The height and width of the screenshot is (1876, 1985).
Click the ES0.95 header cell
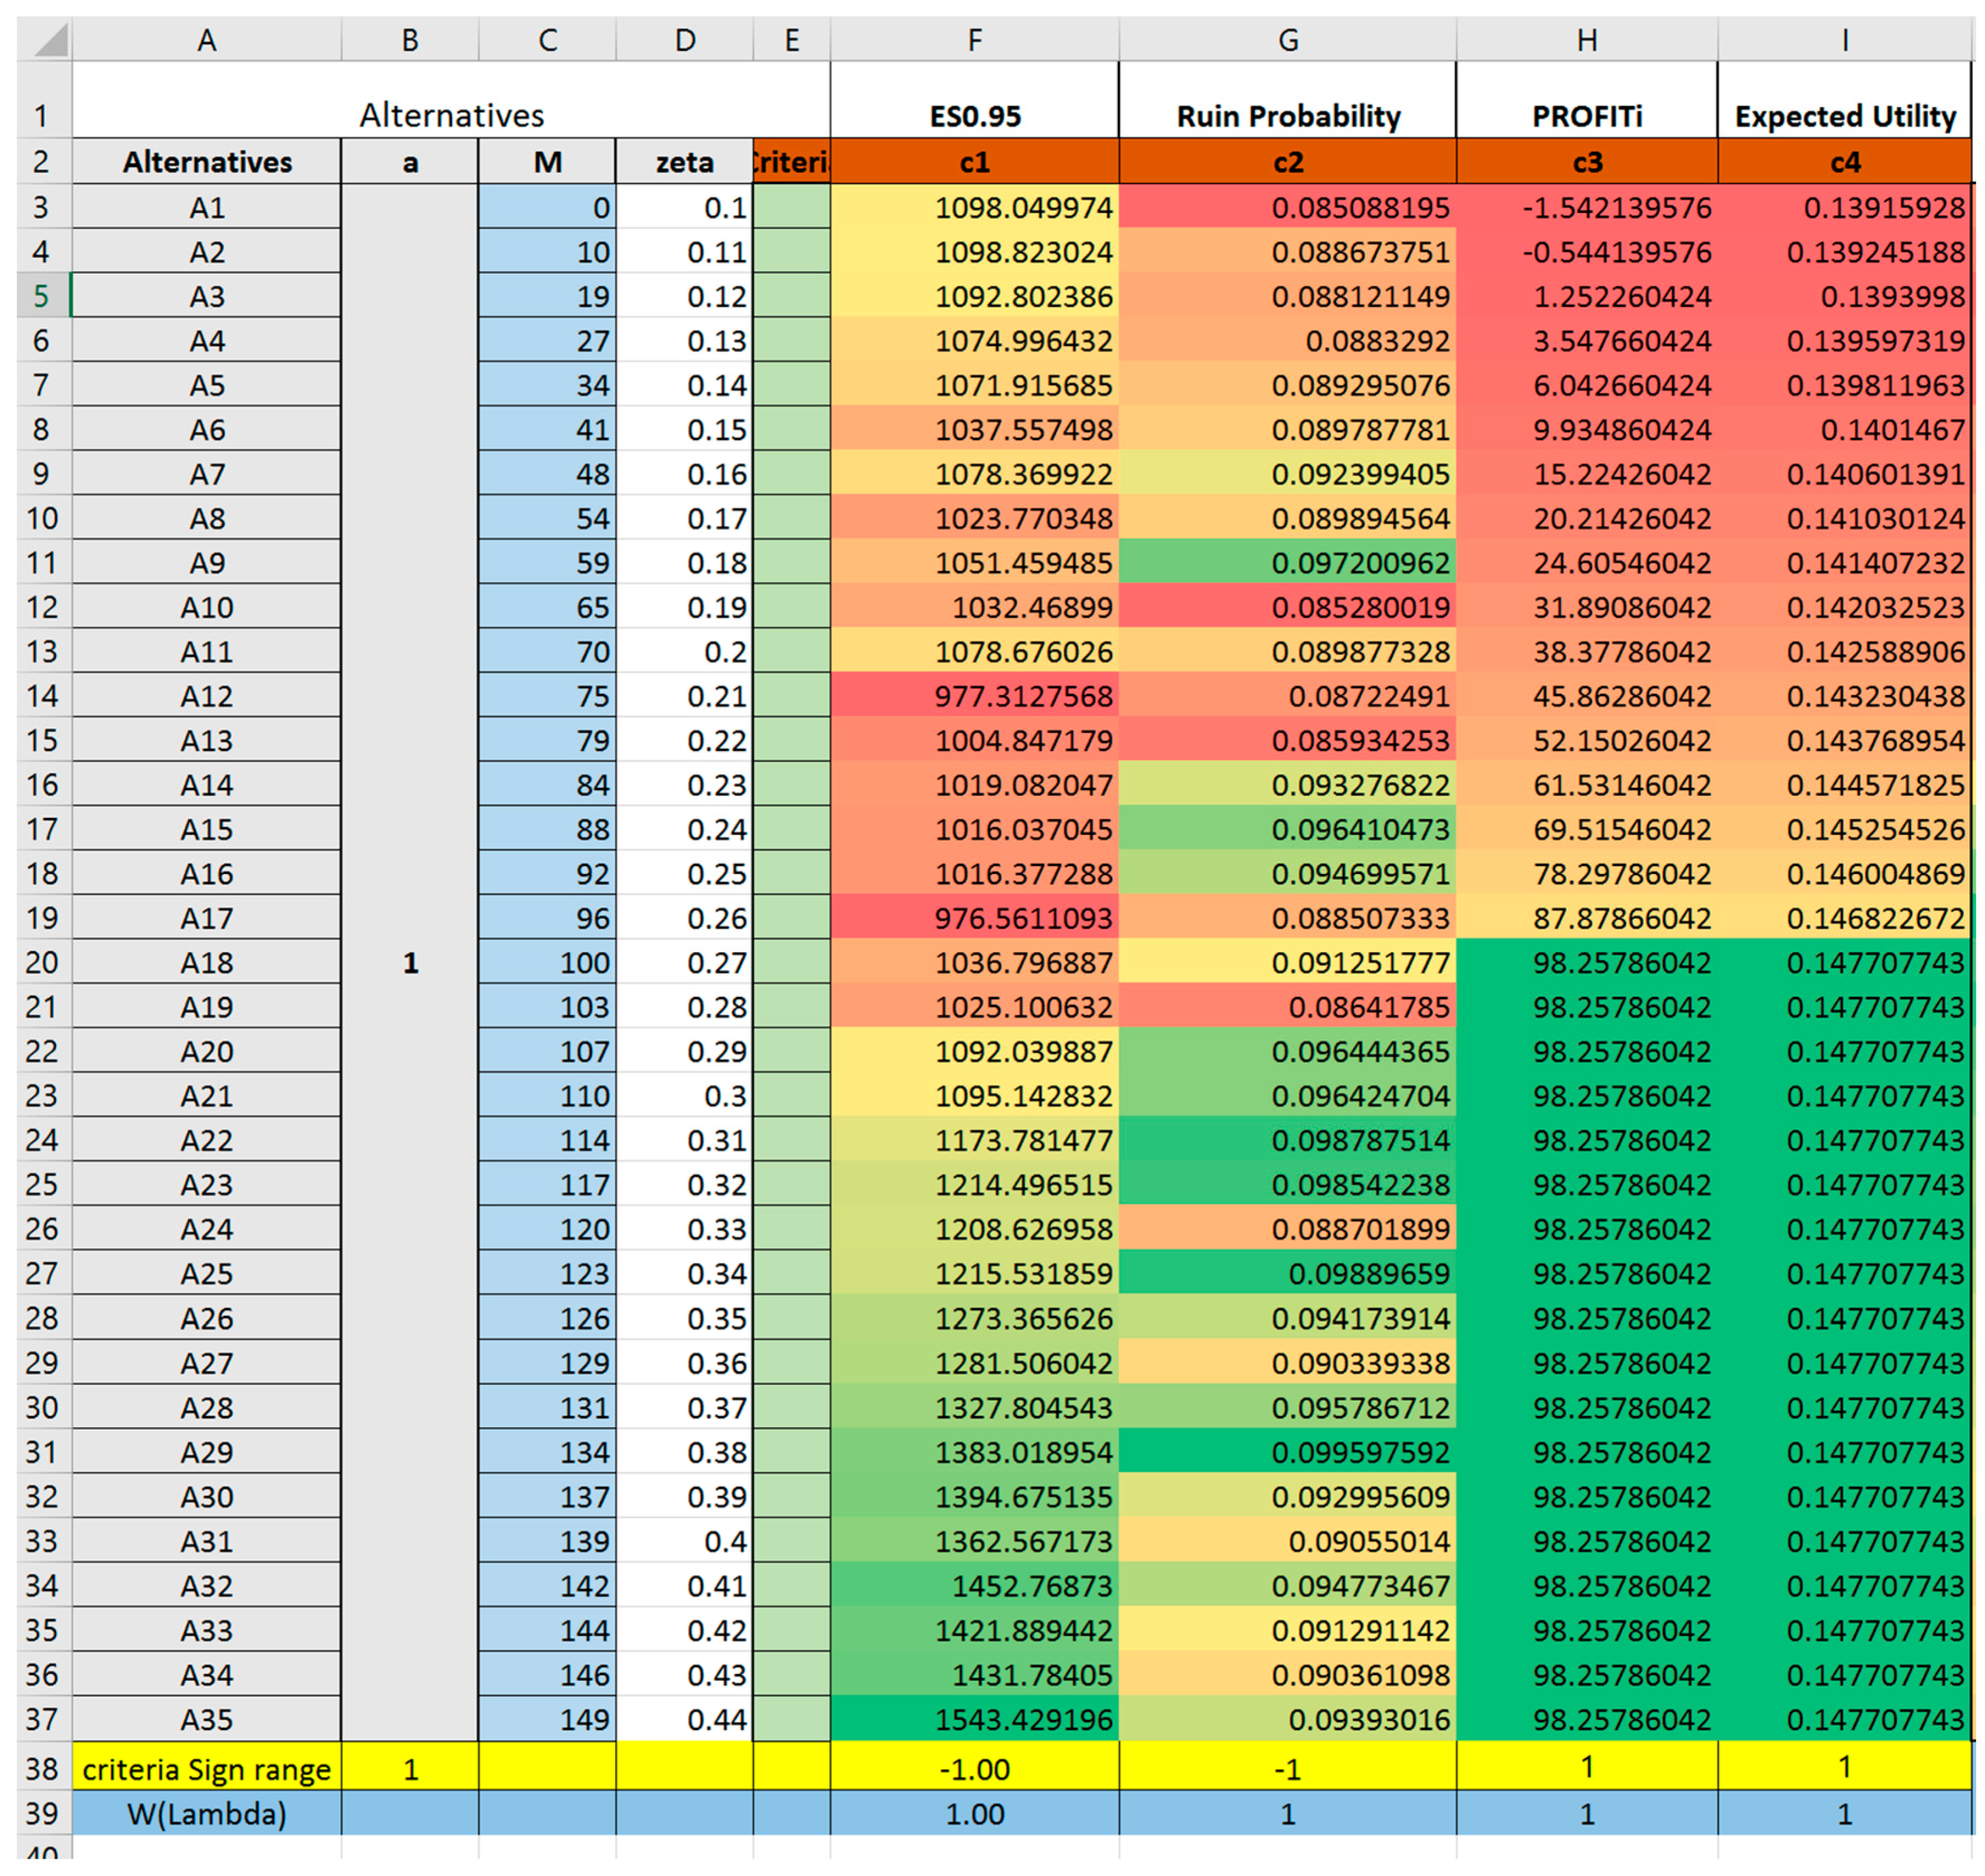pyautogui.click(x=974, y=115)
